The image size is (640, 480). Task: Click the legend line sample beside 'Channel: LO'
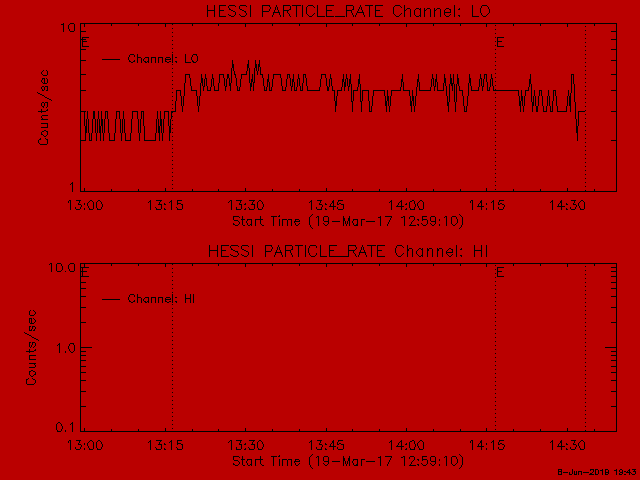[111, 60]
